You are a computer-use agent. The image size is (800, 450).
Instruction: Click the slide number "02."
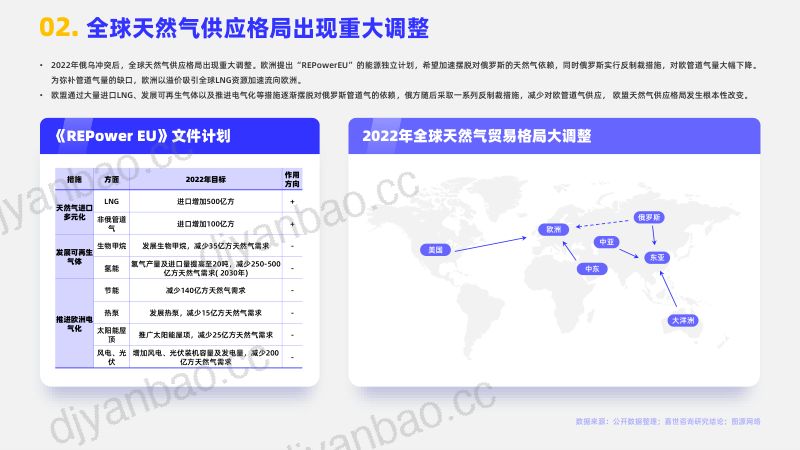(59, 27)
